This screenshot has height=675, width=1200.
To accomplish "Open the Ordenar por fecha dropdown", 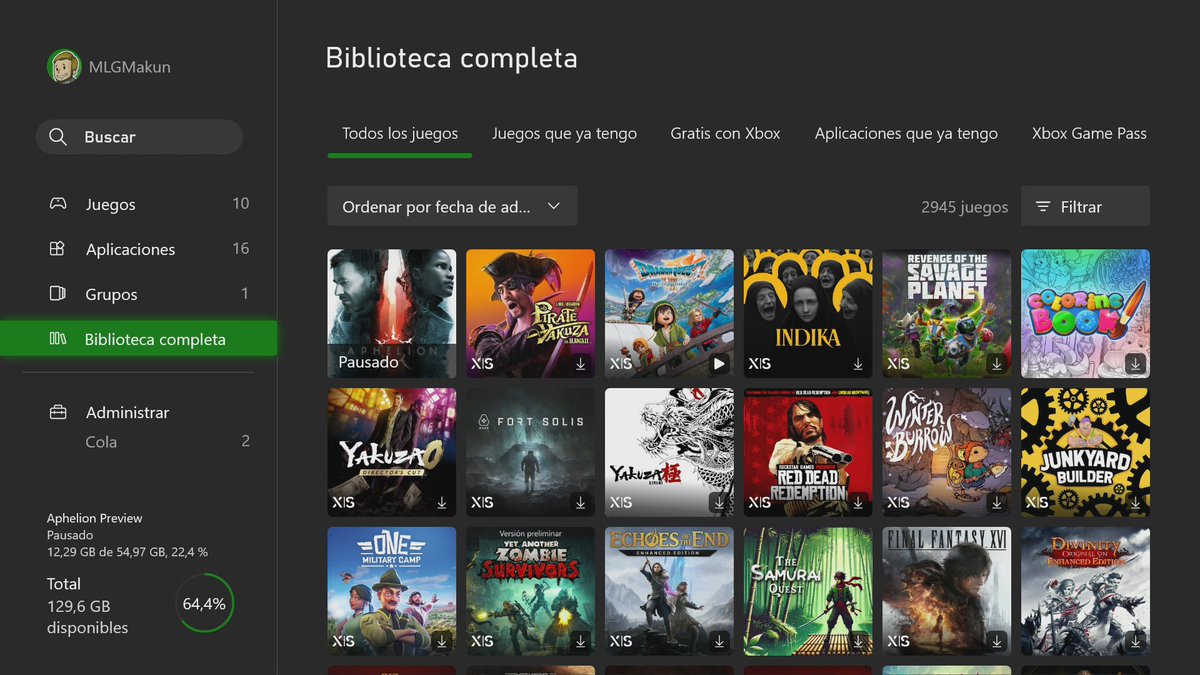I will point(452,206).
